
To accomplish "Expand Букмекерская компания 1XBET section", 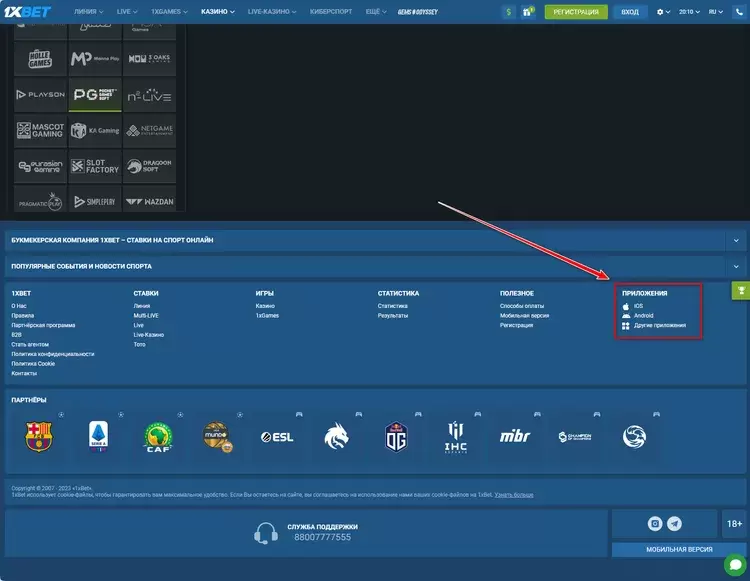I will (375, 240).
